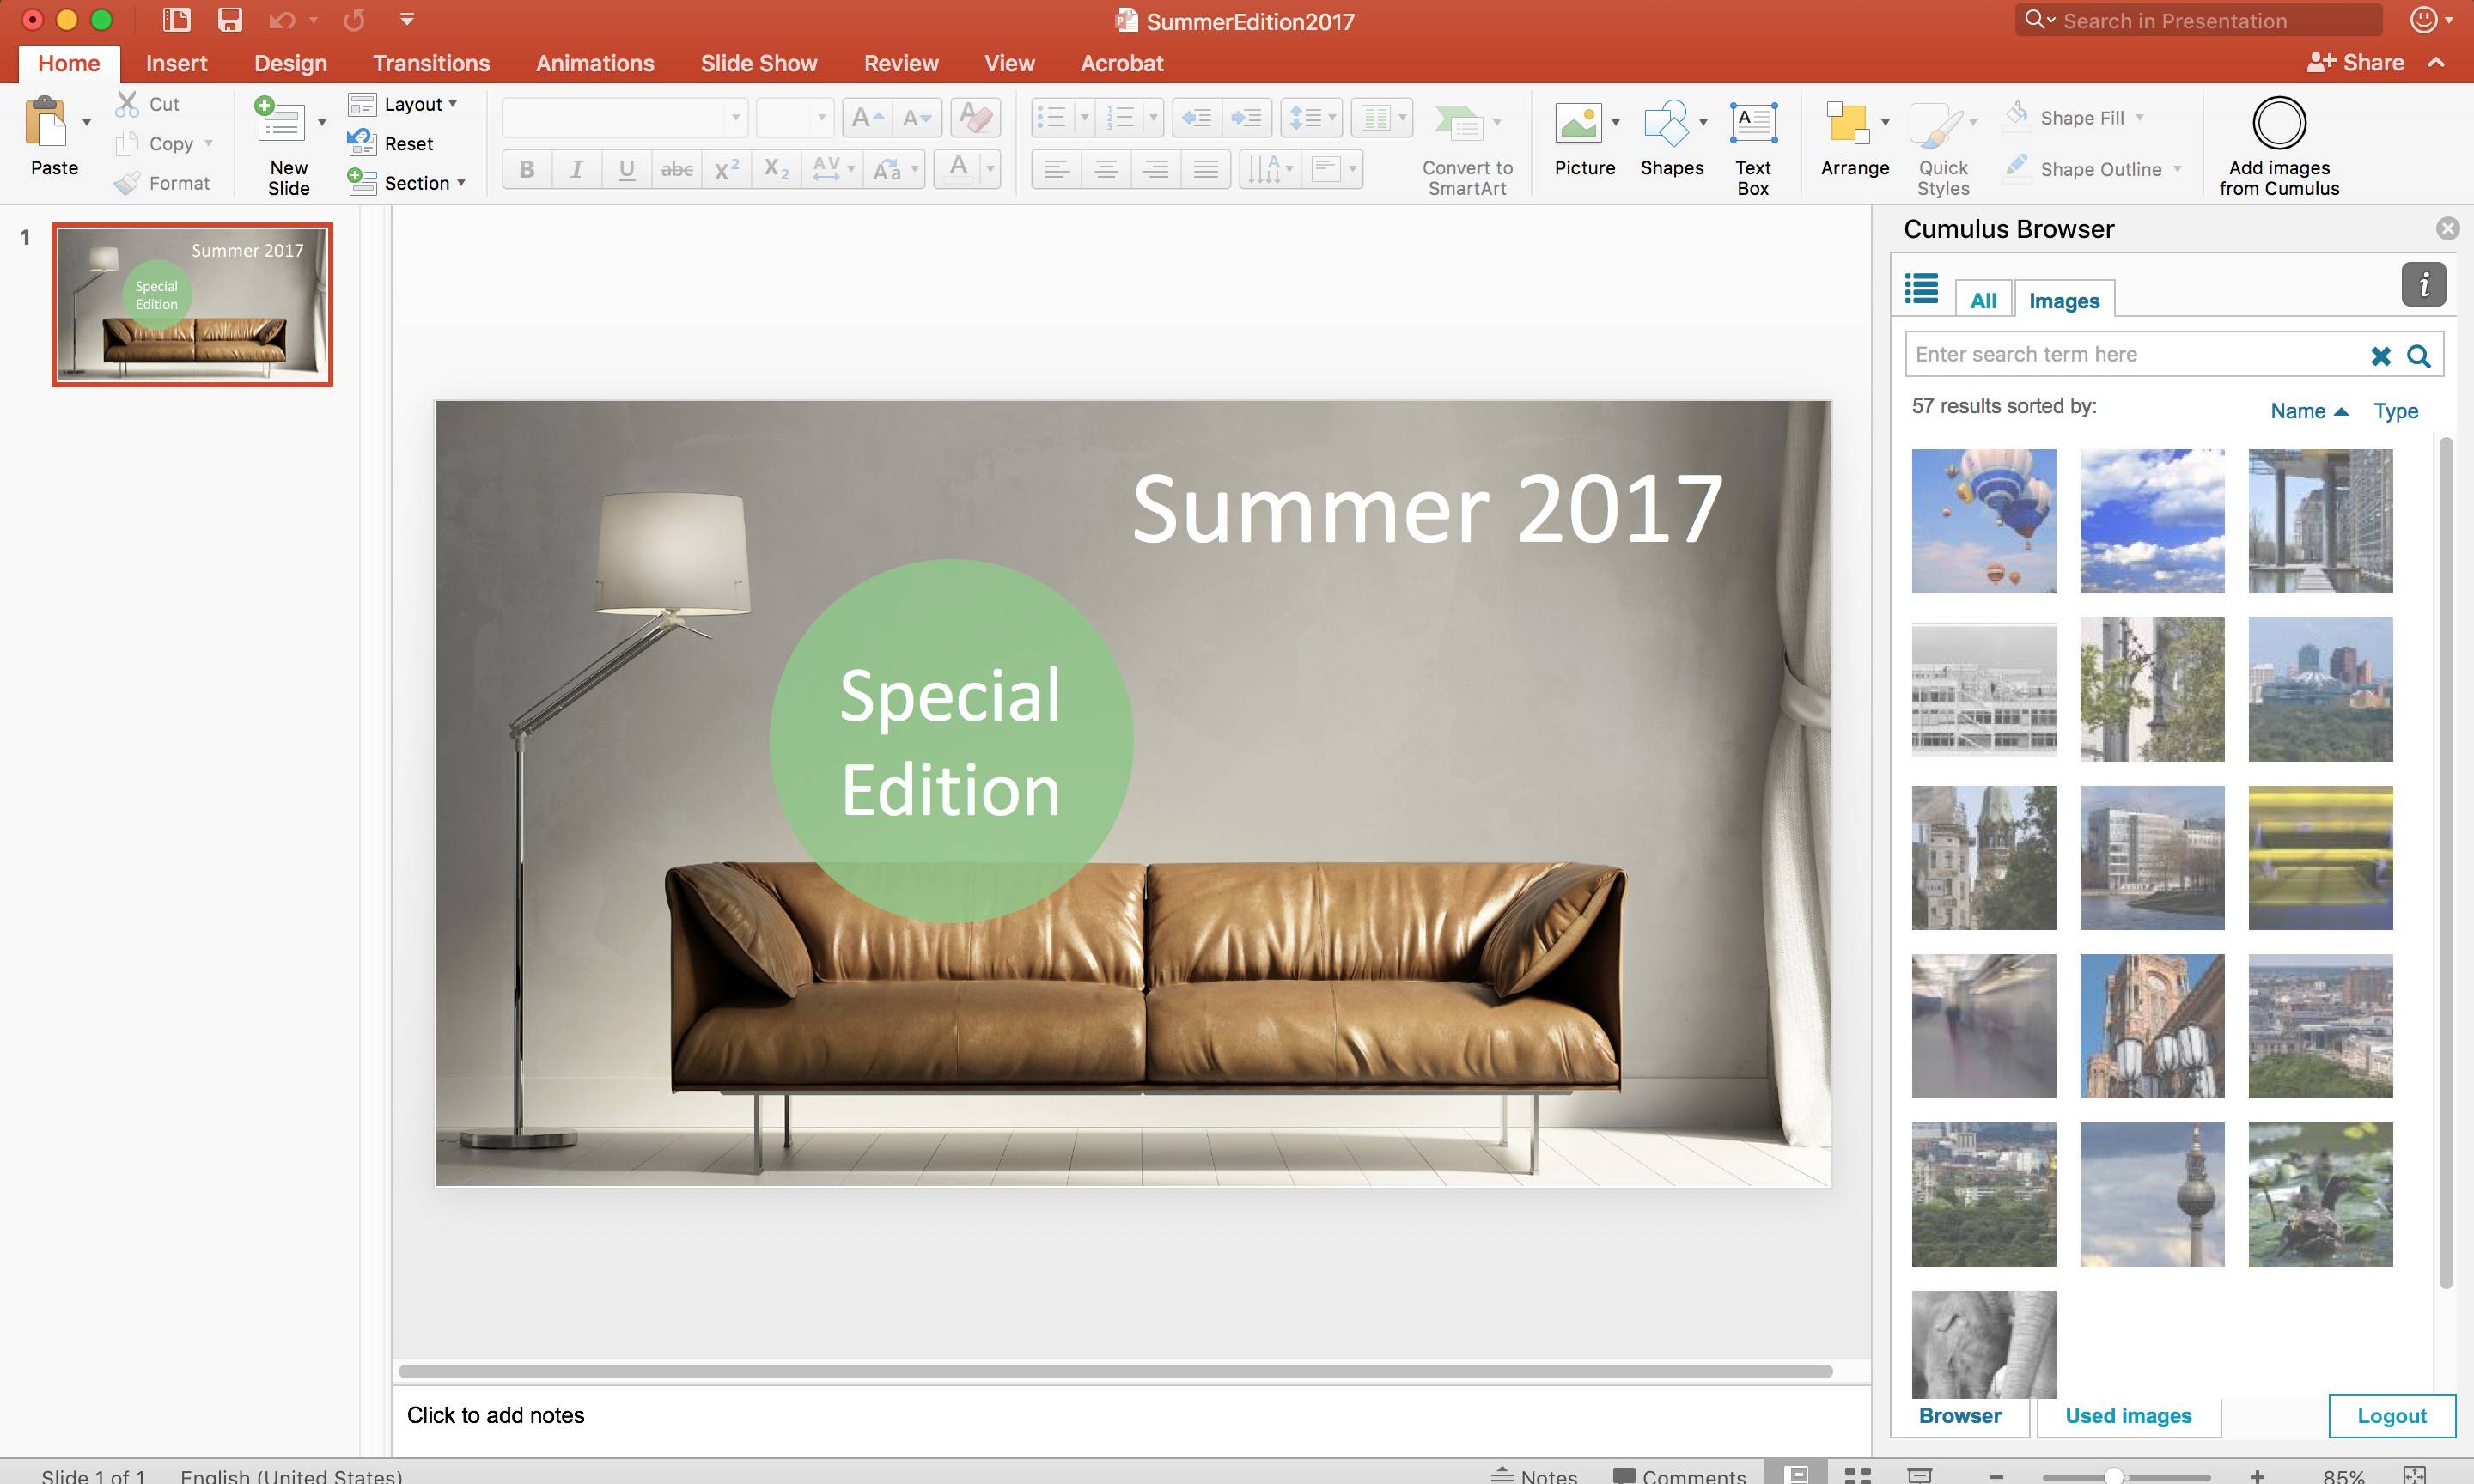Click the Save icon in title bar
The height and width of the screenshot is (1484, 2474).
[230, 20]
